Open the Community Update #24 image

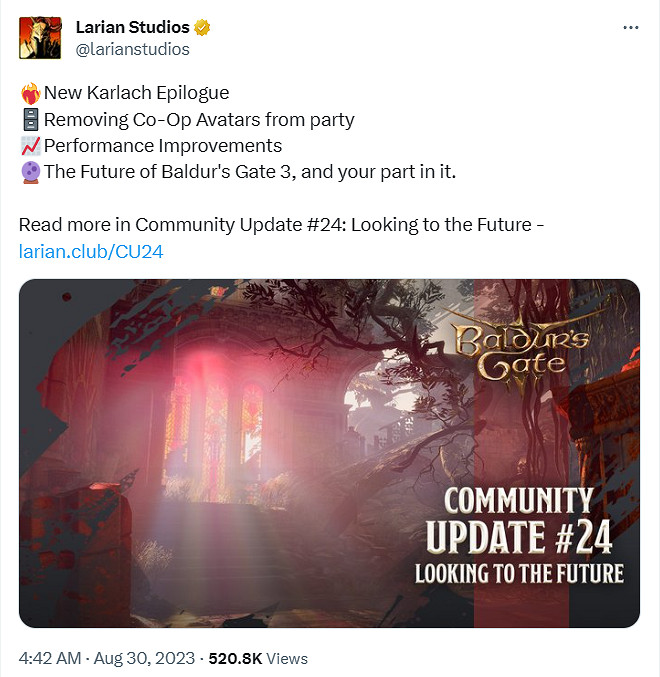point(329,453)
